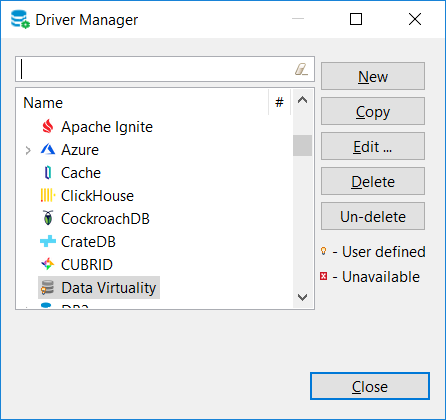
Task: Close the Driver Manager dialog
Action: (370, 386)
